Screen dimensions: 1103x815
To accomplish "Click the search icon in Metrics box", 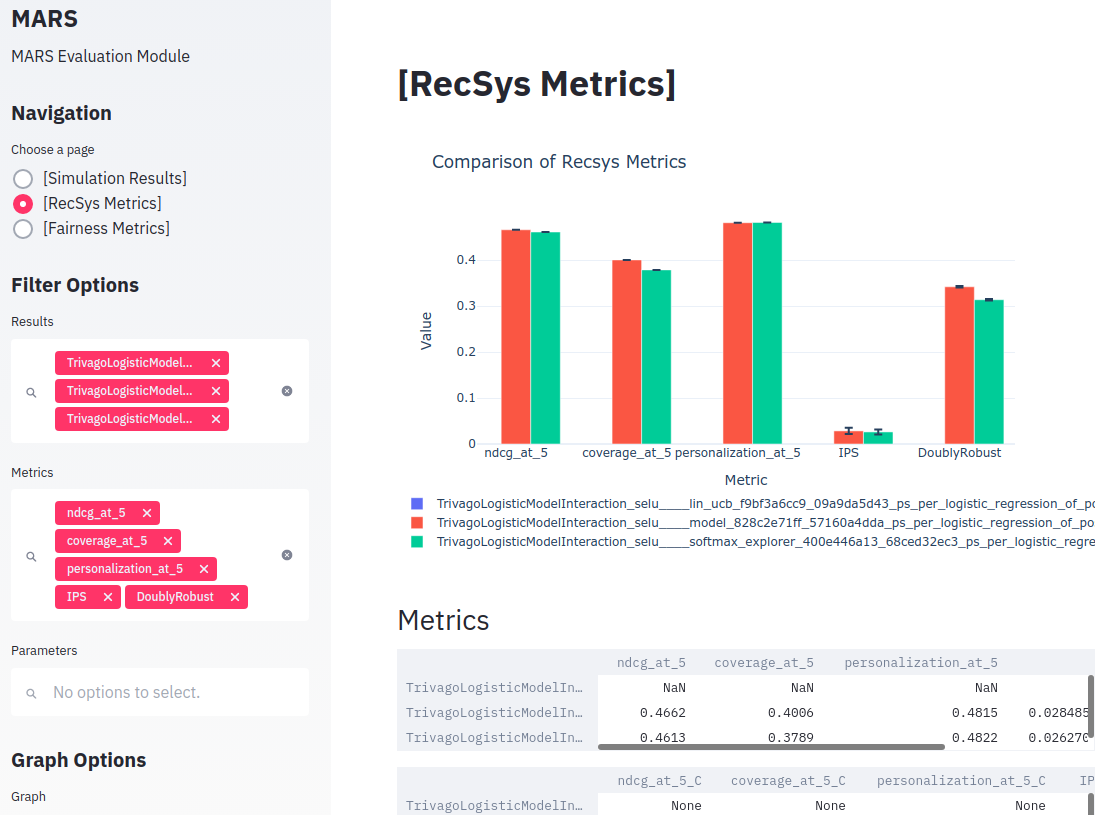I will pos(31,556).
